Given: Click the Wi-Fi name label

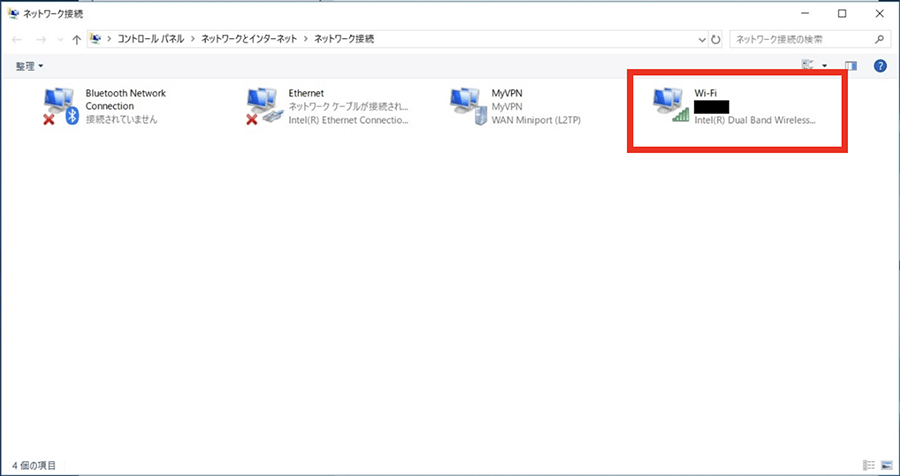Looking at the screenshot, I should tap(706, 93).
